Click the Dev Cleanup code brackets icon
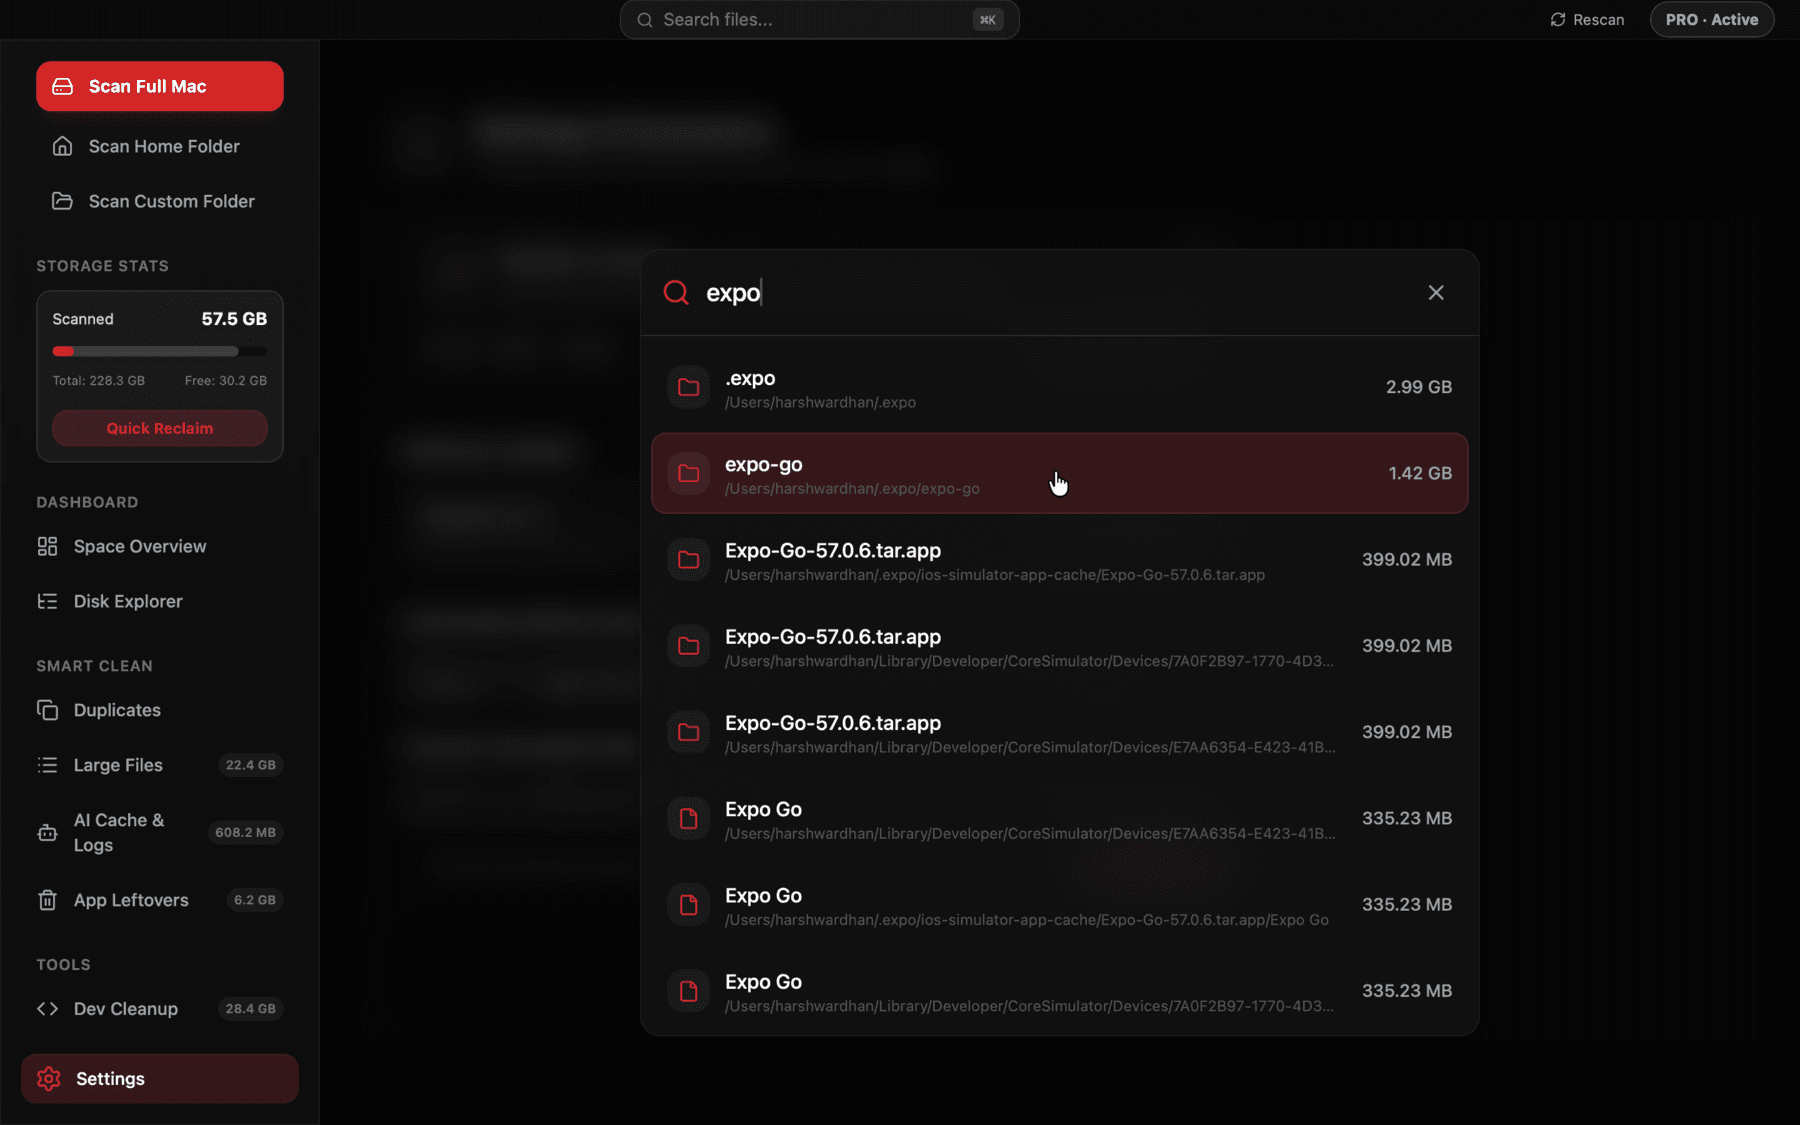The image size is (1800, 1125). pos(47,1009)
